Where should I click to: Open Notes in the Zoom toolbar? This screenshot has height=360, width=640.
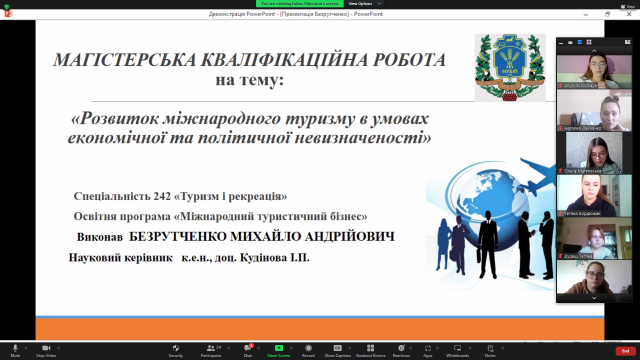coord(490,350)
